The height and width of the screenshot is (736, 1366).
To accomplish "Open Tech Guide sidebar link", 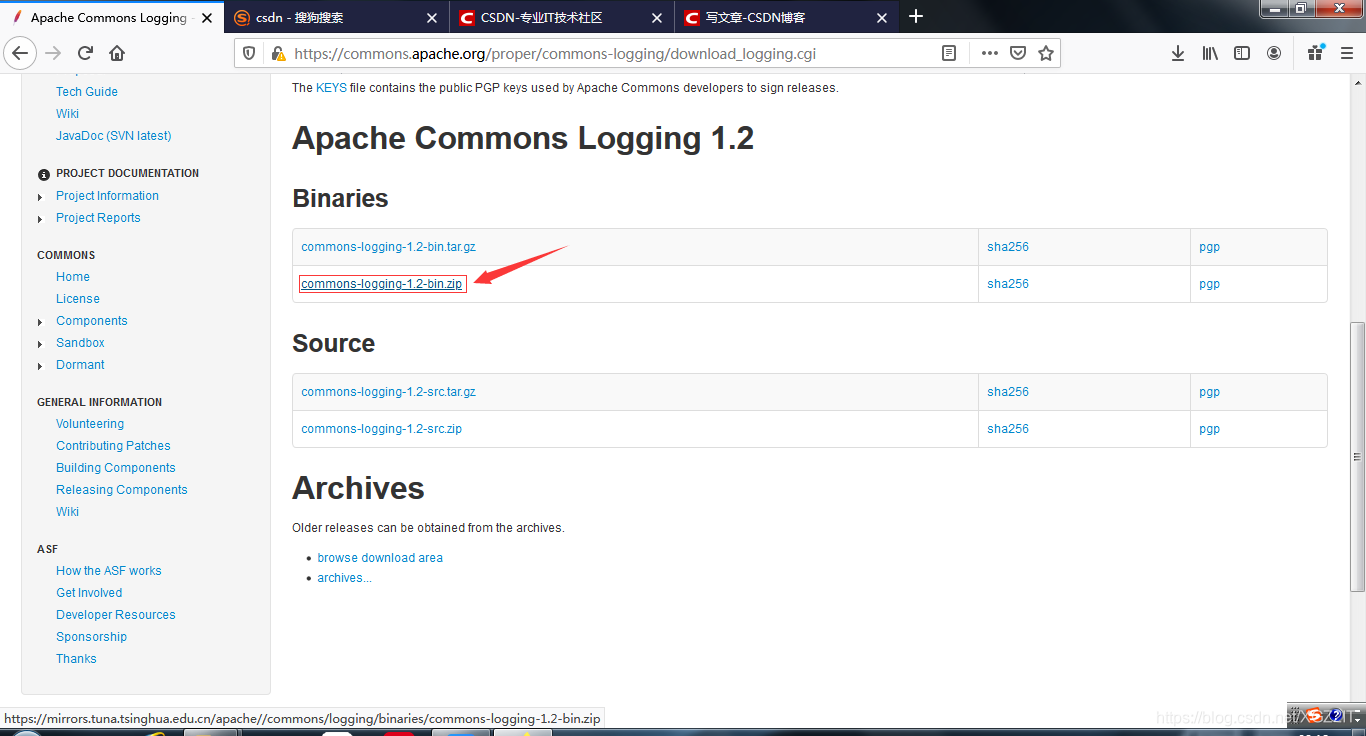I will [87, 92].
